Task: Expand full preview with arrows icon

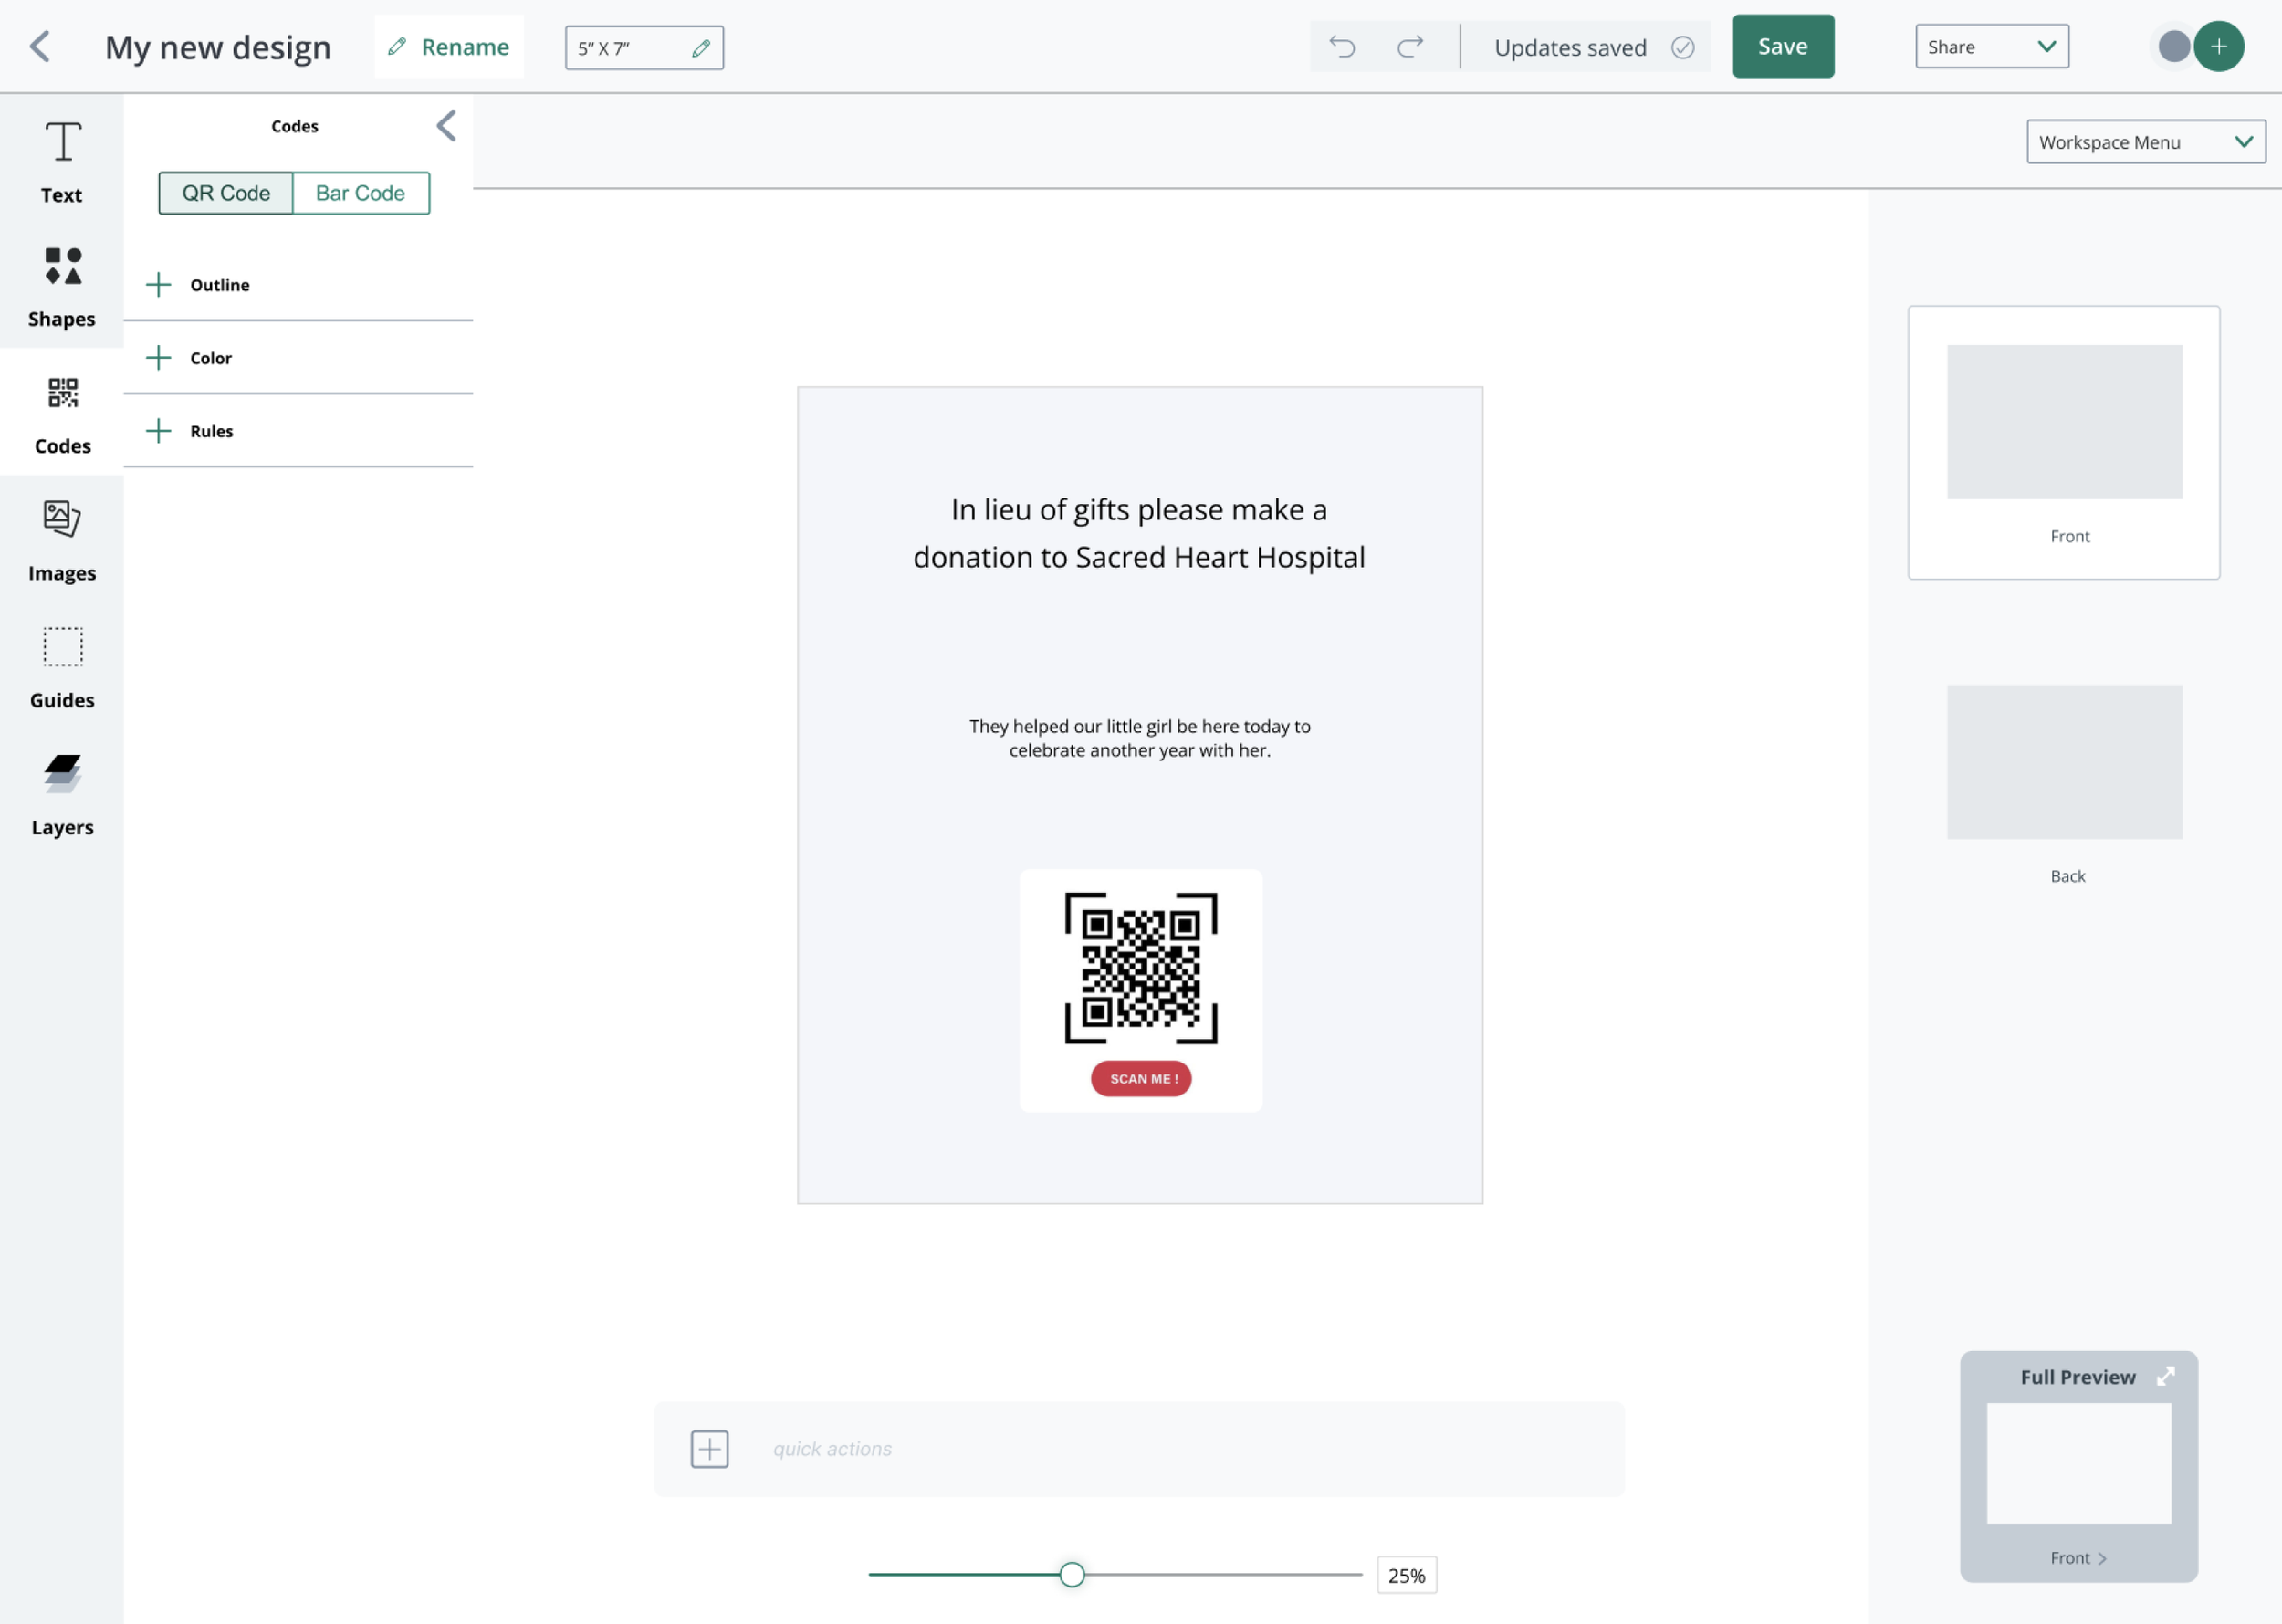Action: click(2166, 1376)
